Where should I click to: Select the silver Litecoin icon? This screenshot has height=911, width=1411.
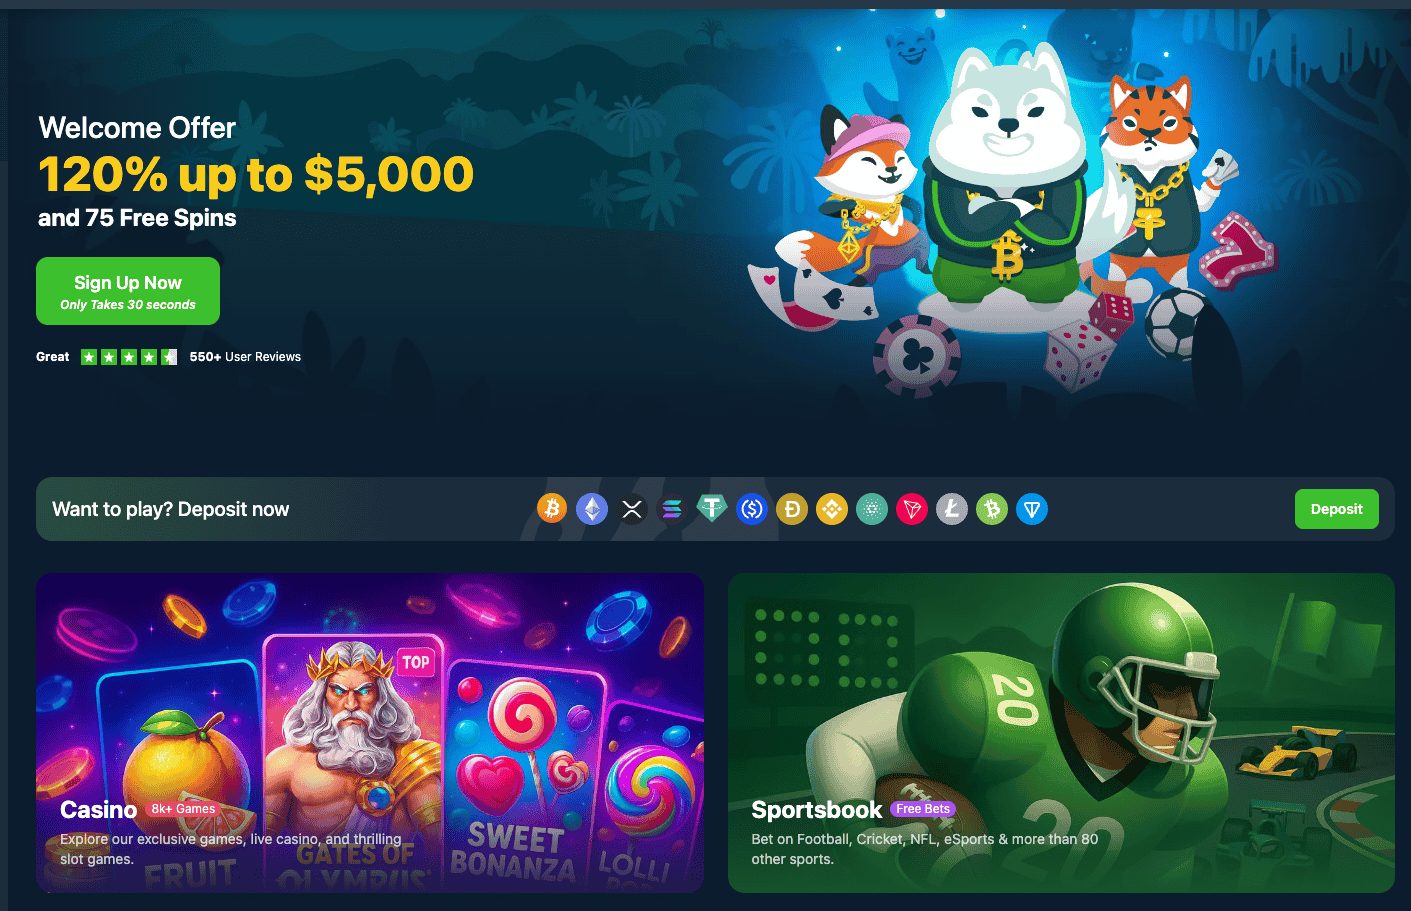pyautogui.click(x=952, y=509)
